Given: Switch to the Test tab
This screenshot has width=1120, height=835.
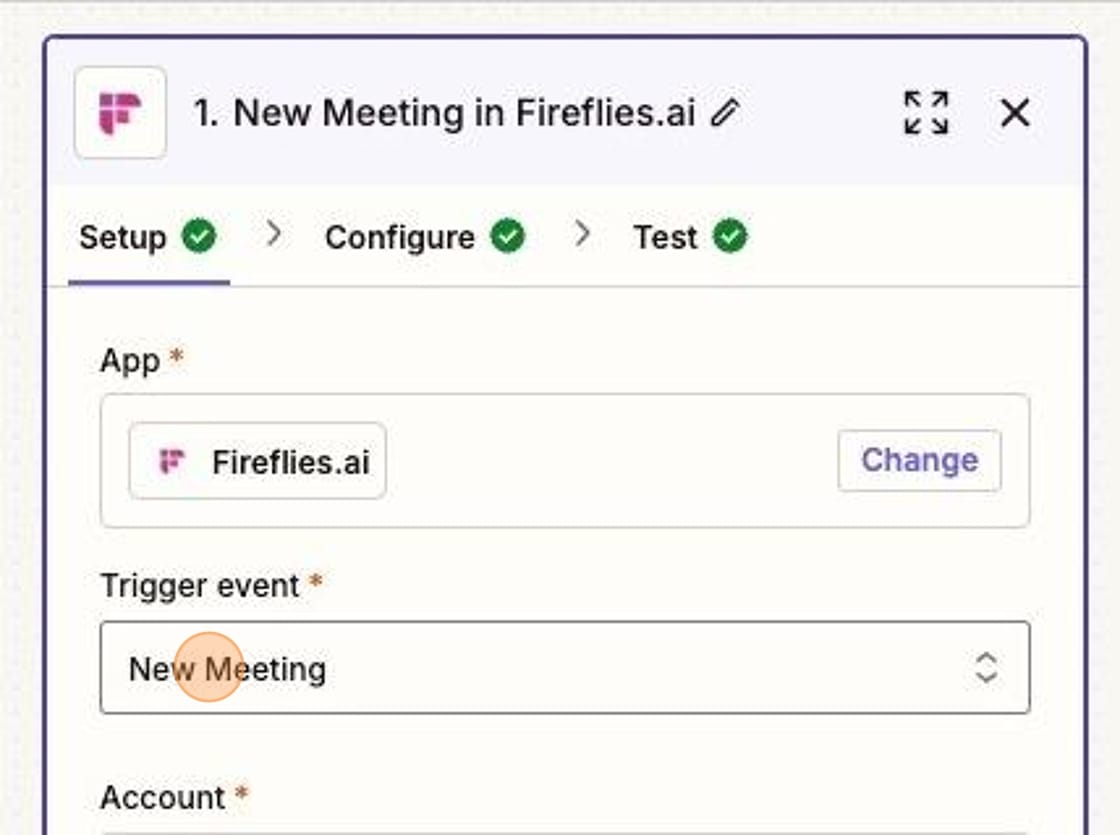Looking at the screenshot, I should click(x=665, y=236).
